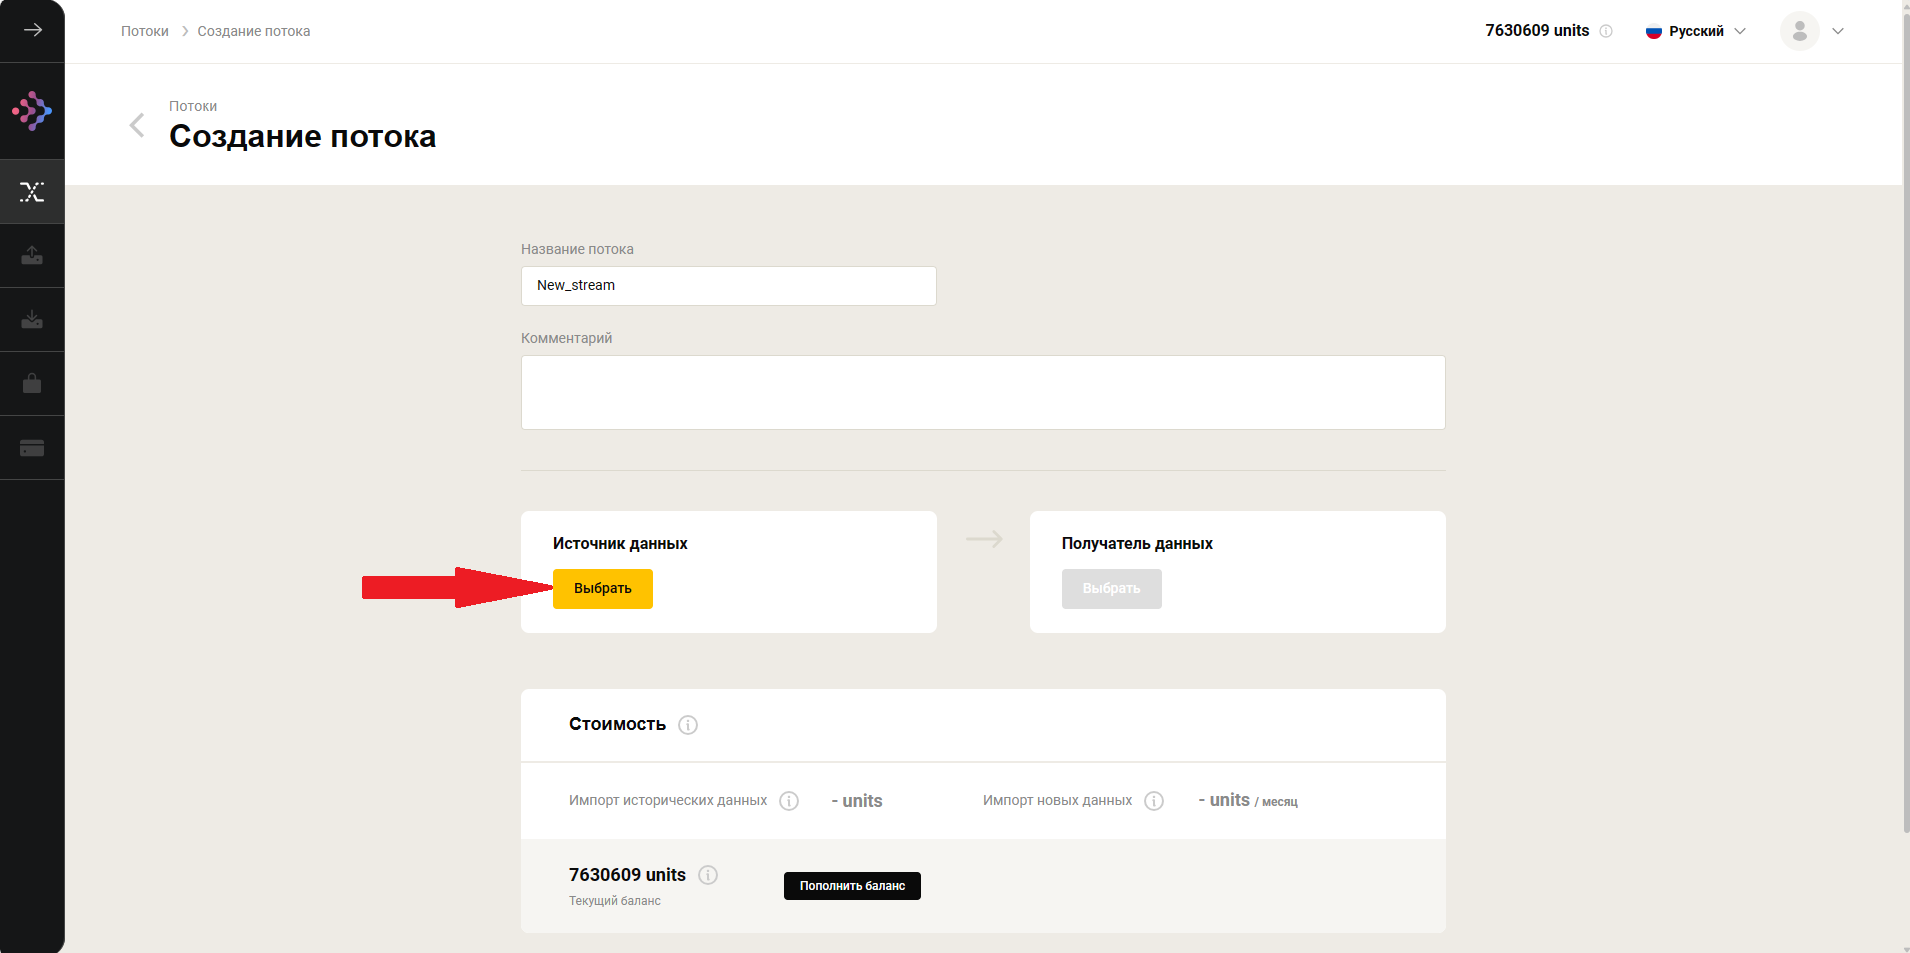Click the '- units / месяц' value
1910x953 pixels.
[x=1248, y=801]
